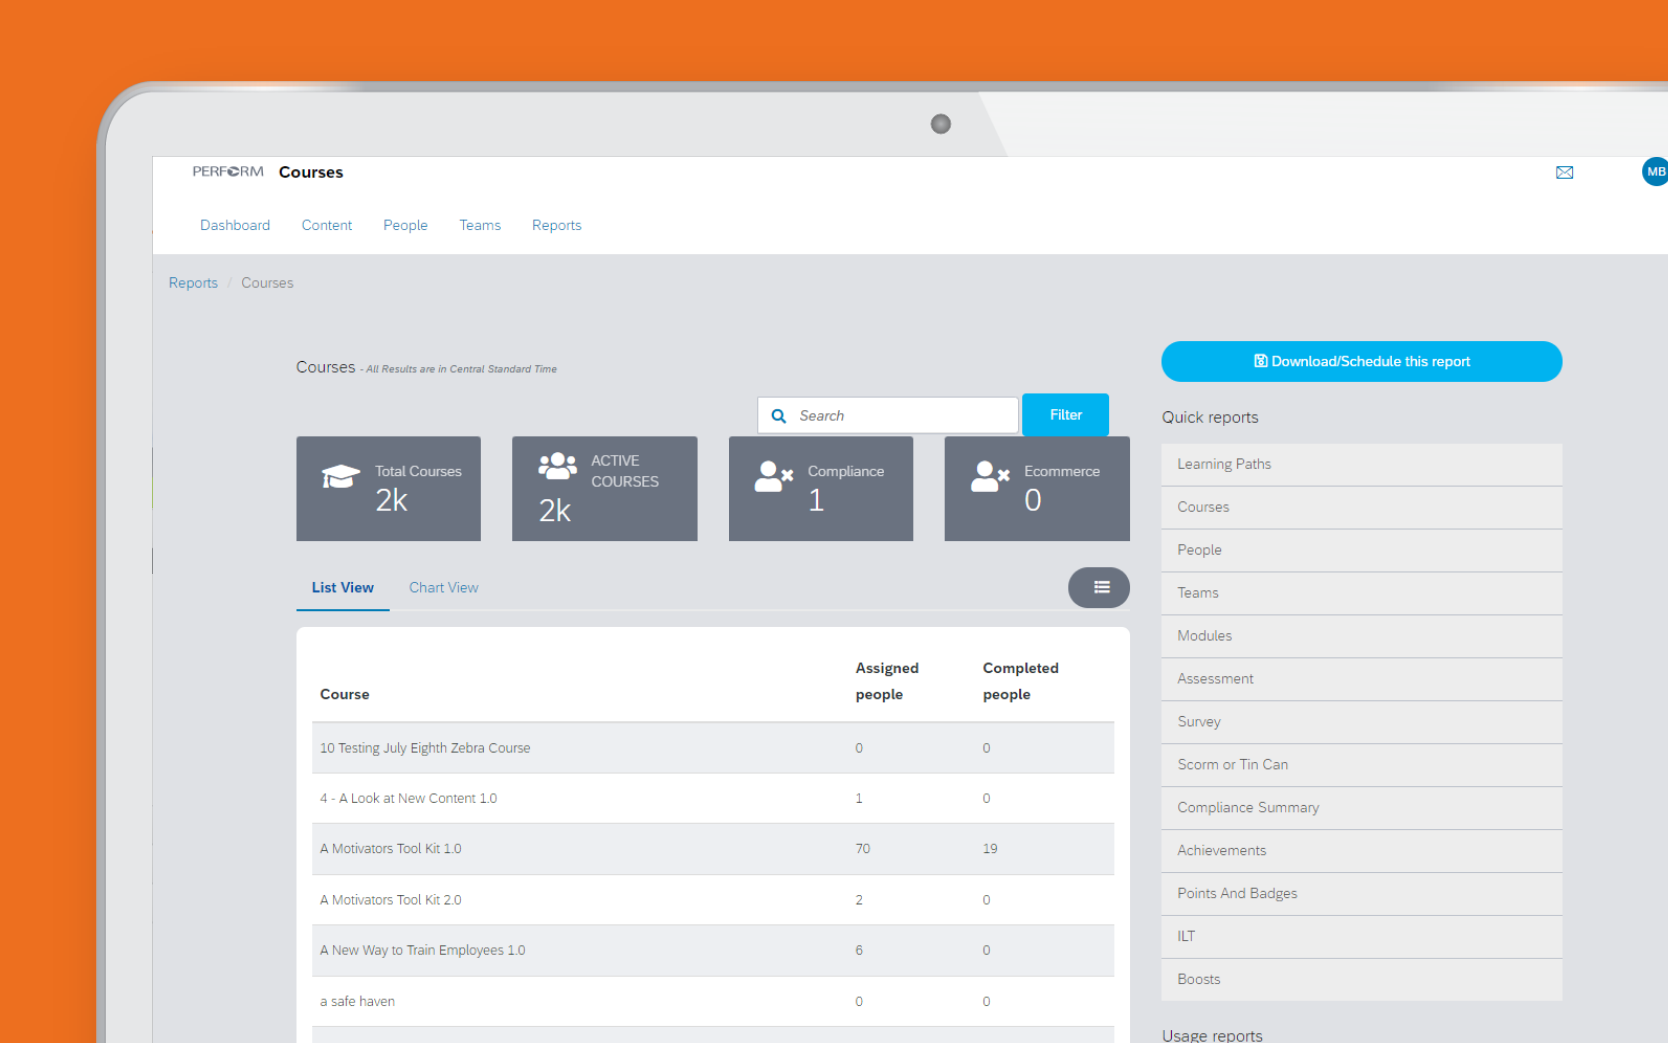Click into the Search field
This screenshot has width=1668, height=1043.
coord(888,415)
